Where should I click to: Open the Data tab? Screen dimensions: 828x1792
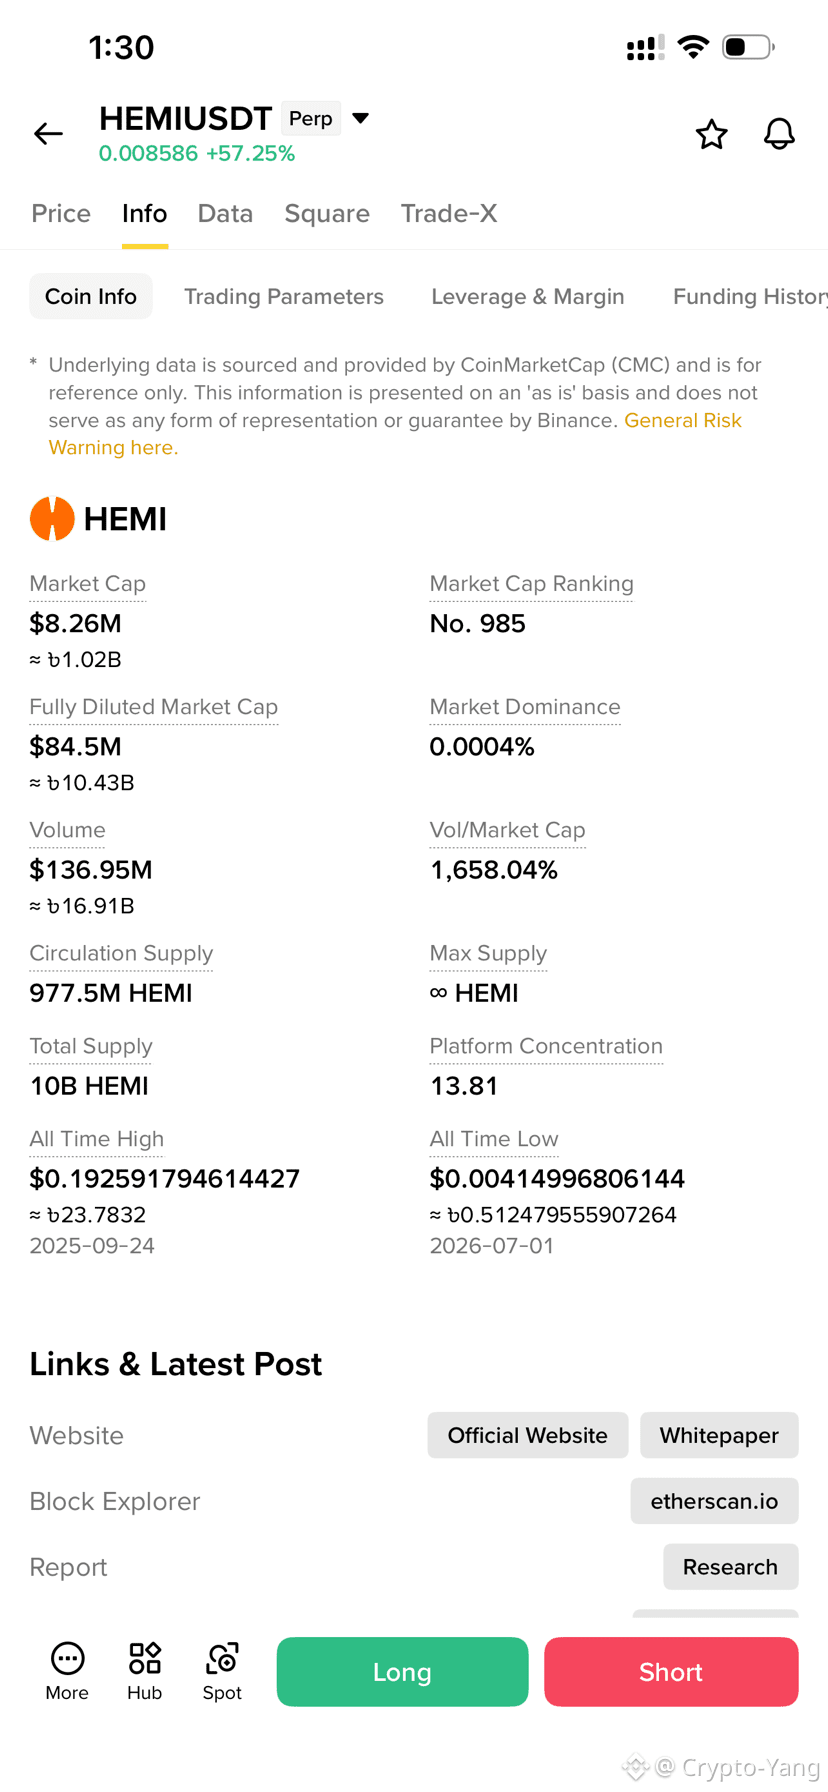pos(225,213)
